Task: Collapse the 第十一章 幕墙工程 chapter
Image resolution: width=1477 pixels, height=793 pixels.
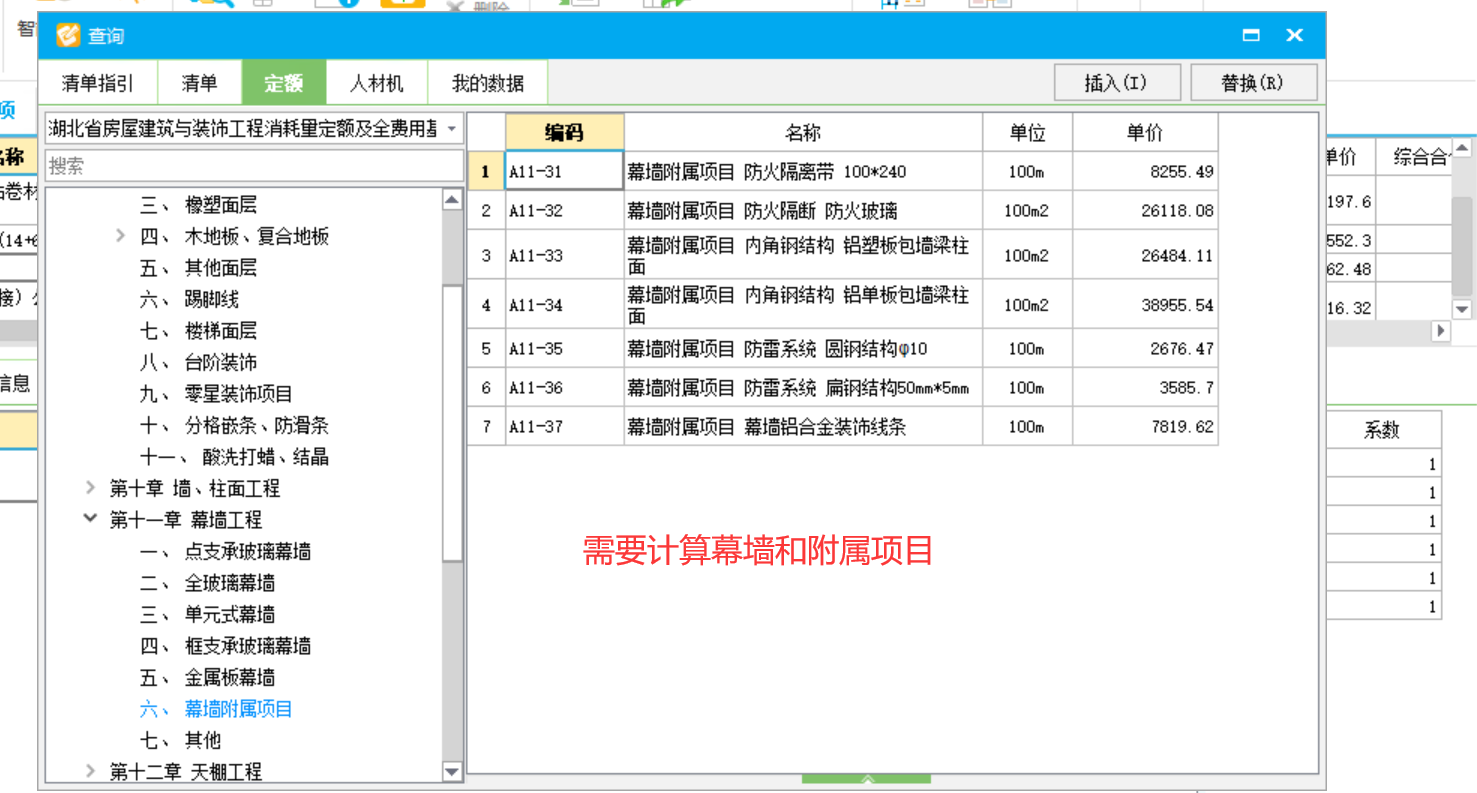Action: [90, 519]
